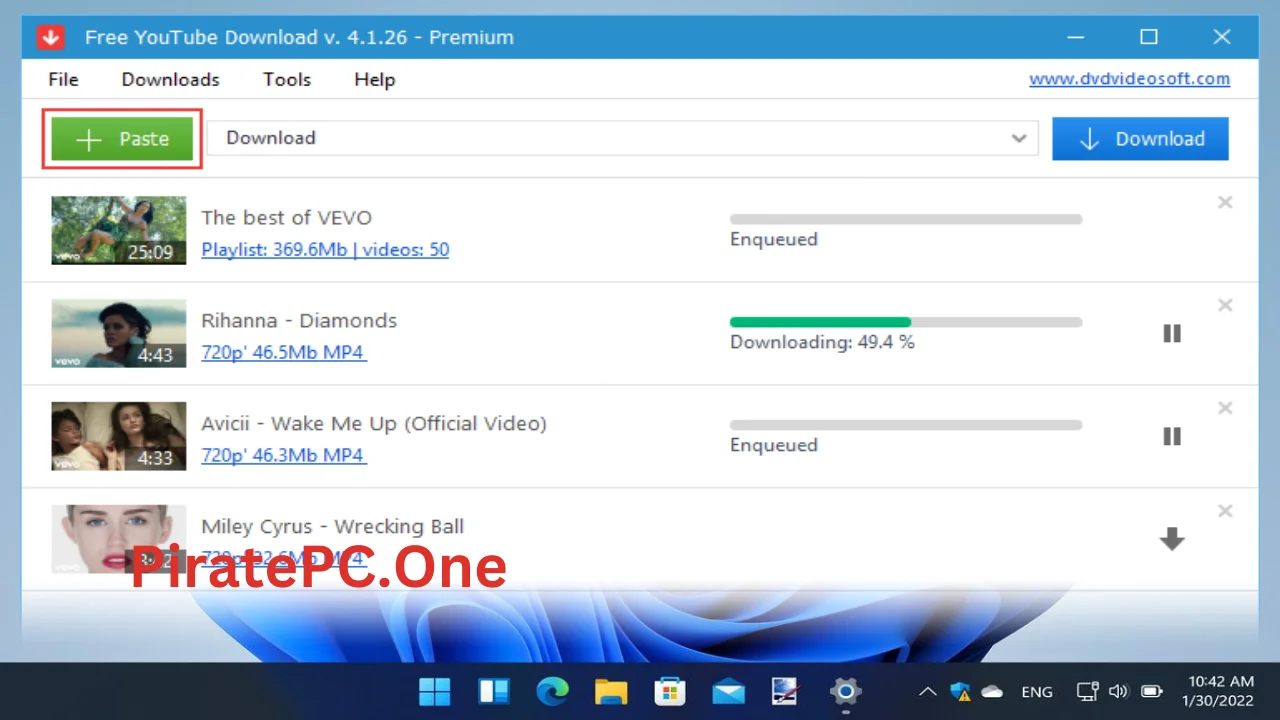
Task: Click The best of VEVO progress bar
Action: point(906,219)
